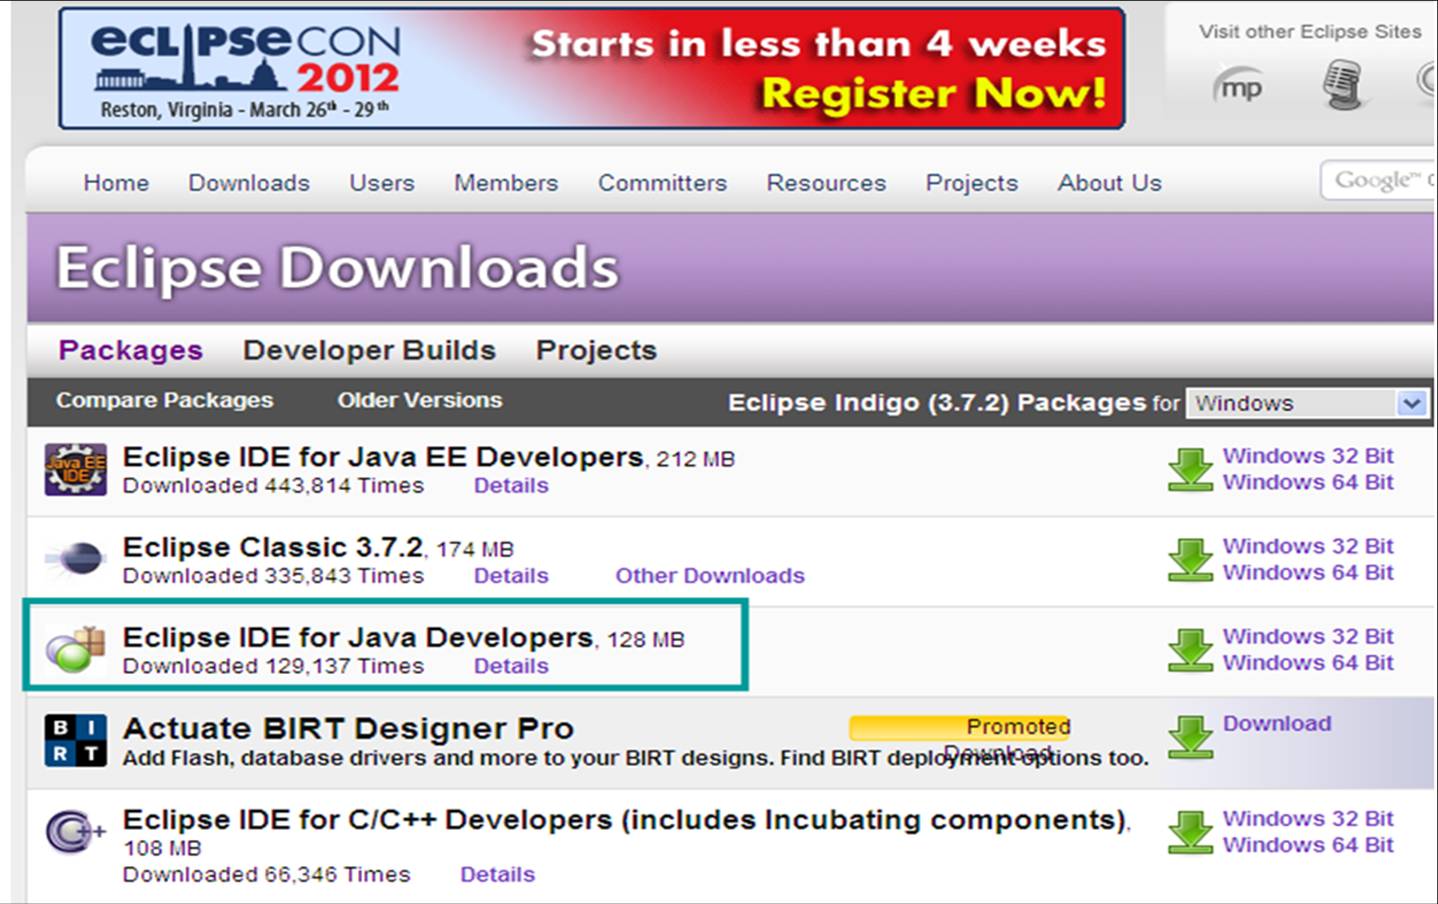
Task: Click the 'Downloaded 66,346 Times' text
Action: (266, 875)
